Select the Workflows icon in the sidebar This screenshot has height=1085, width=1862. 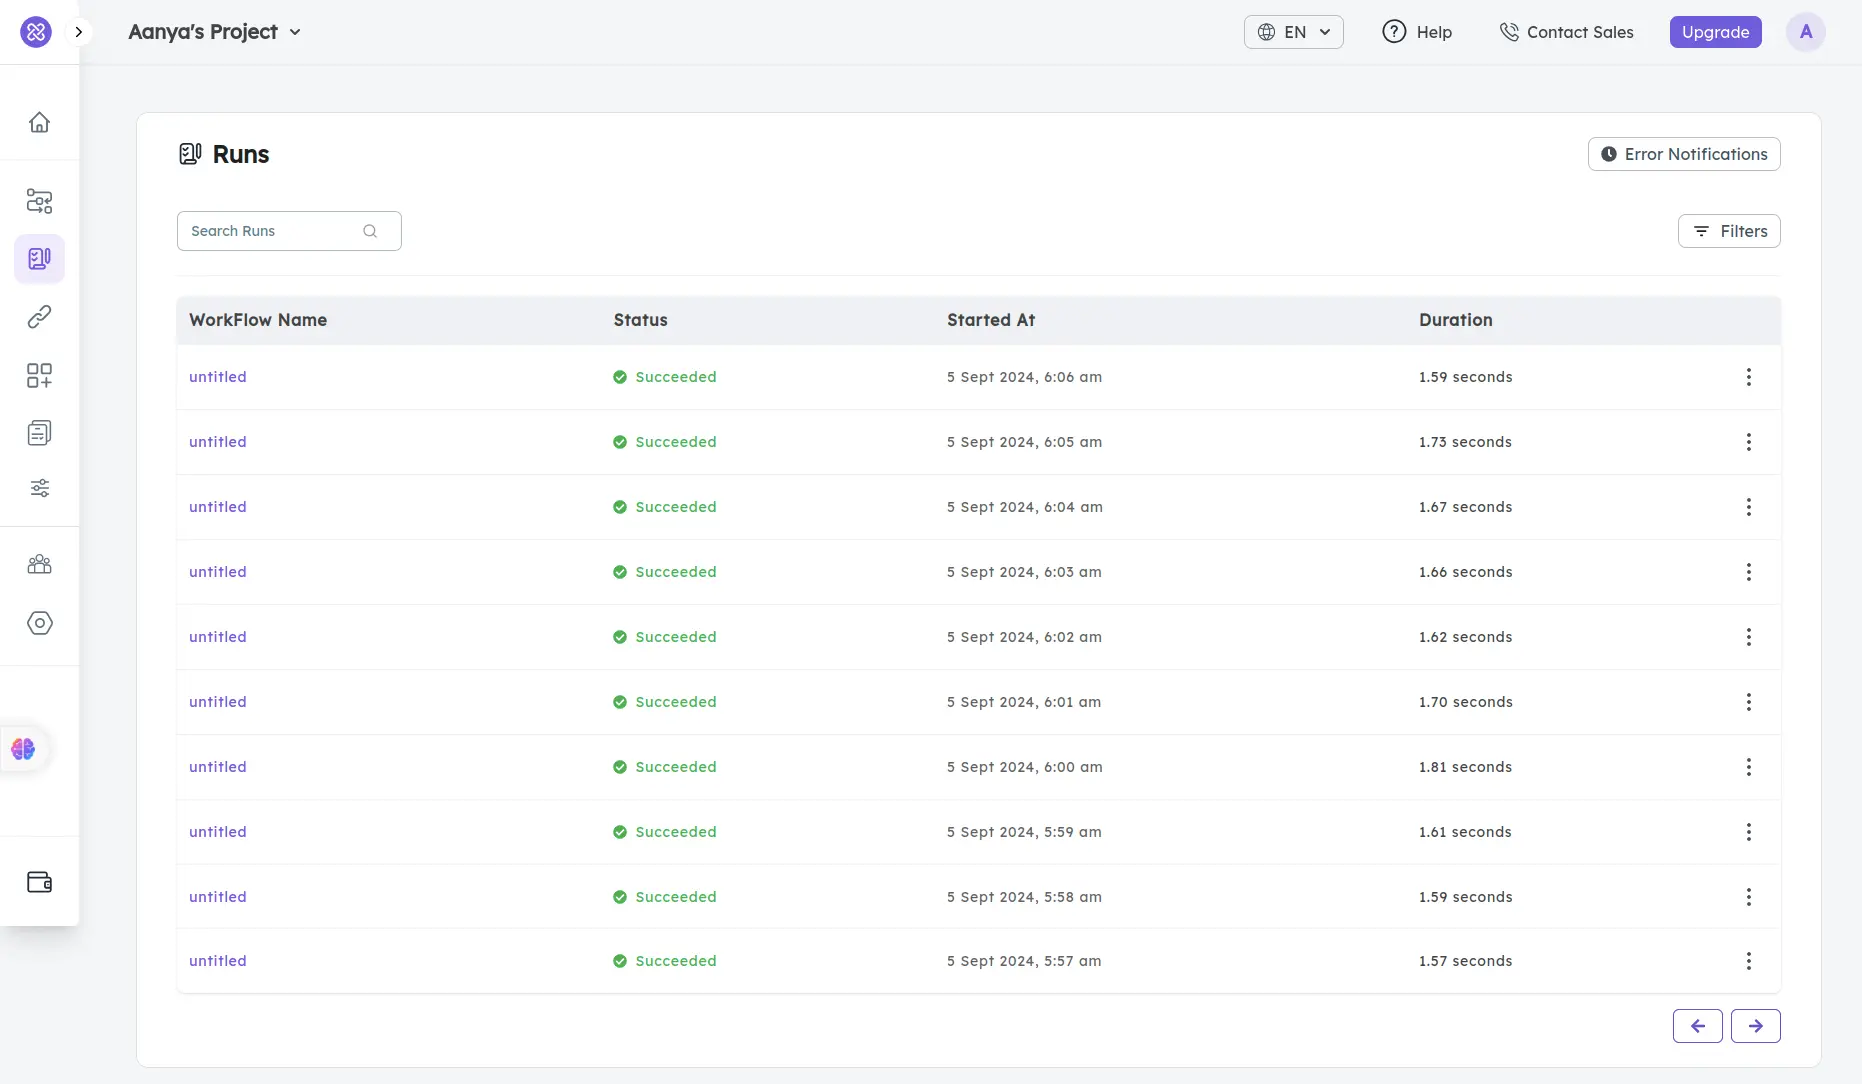[x=39, y=201]
